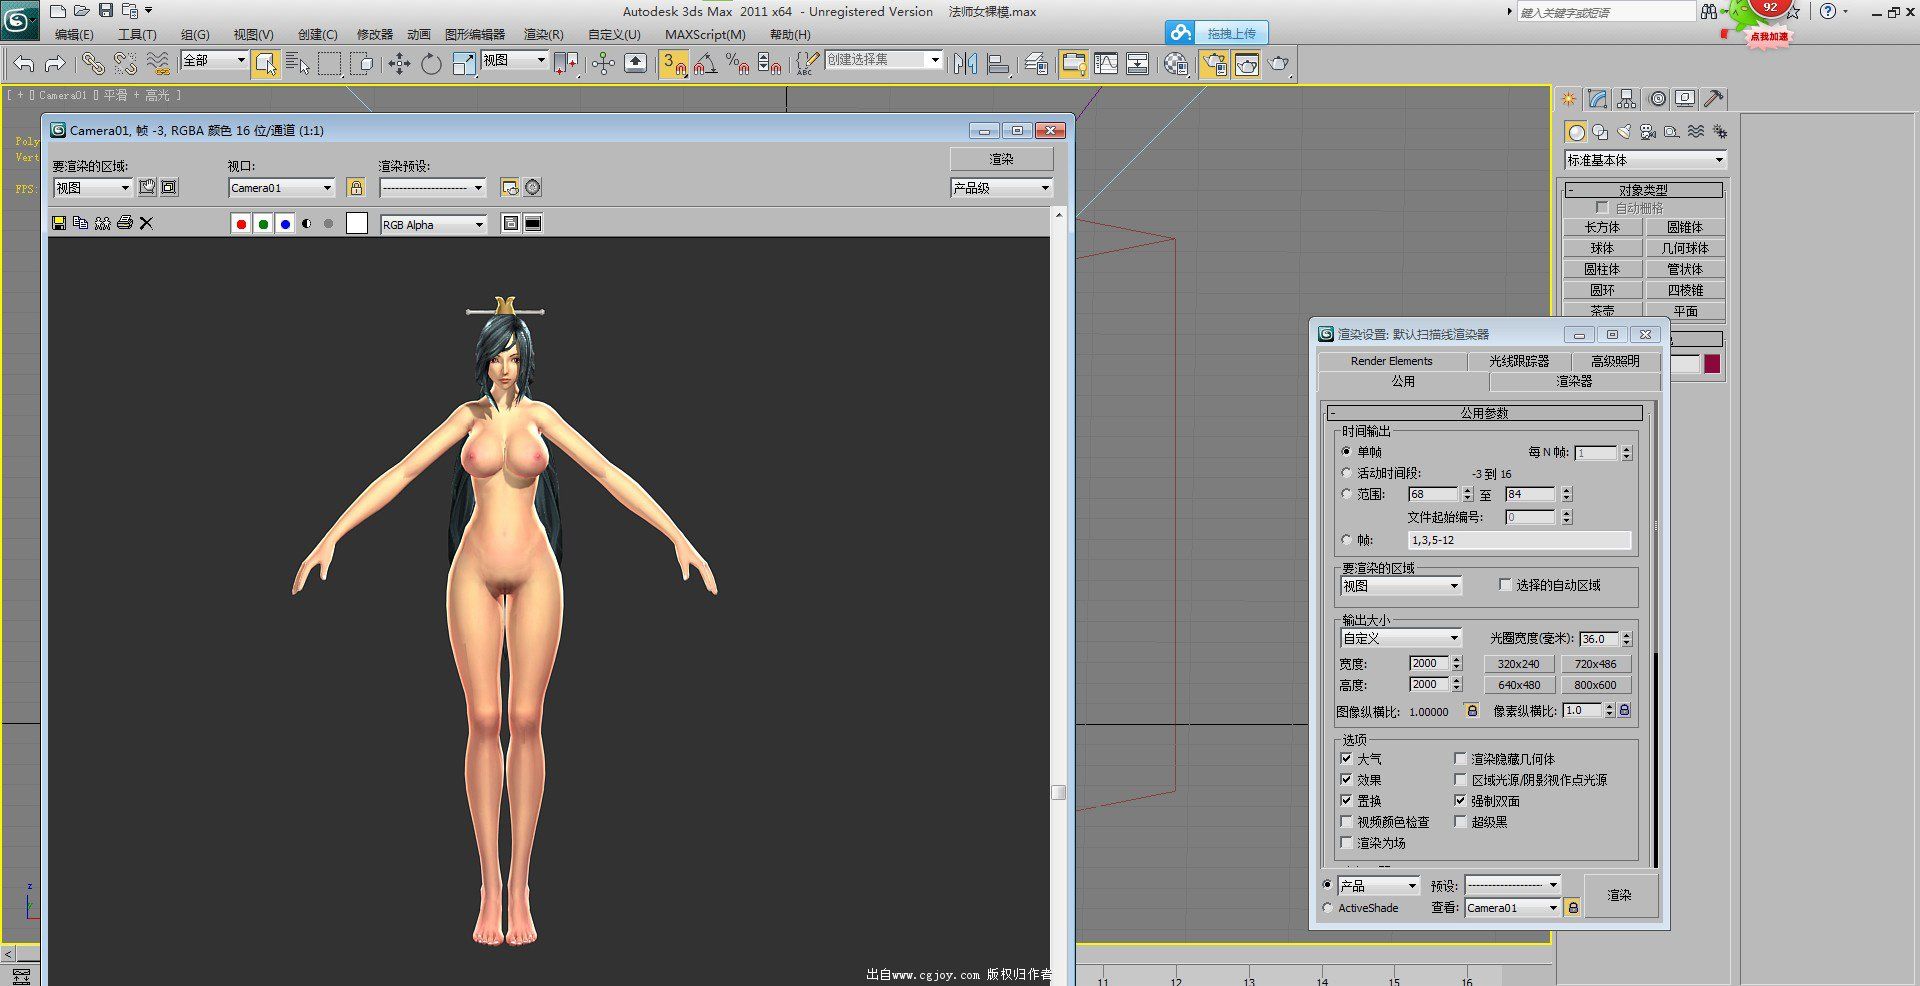The height and width of the screenshot is (986, 1920).
Task: Open the 编辑(E) menu
Action: click(74, 35)
